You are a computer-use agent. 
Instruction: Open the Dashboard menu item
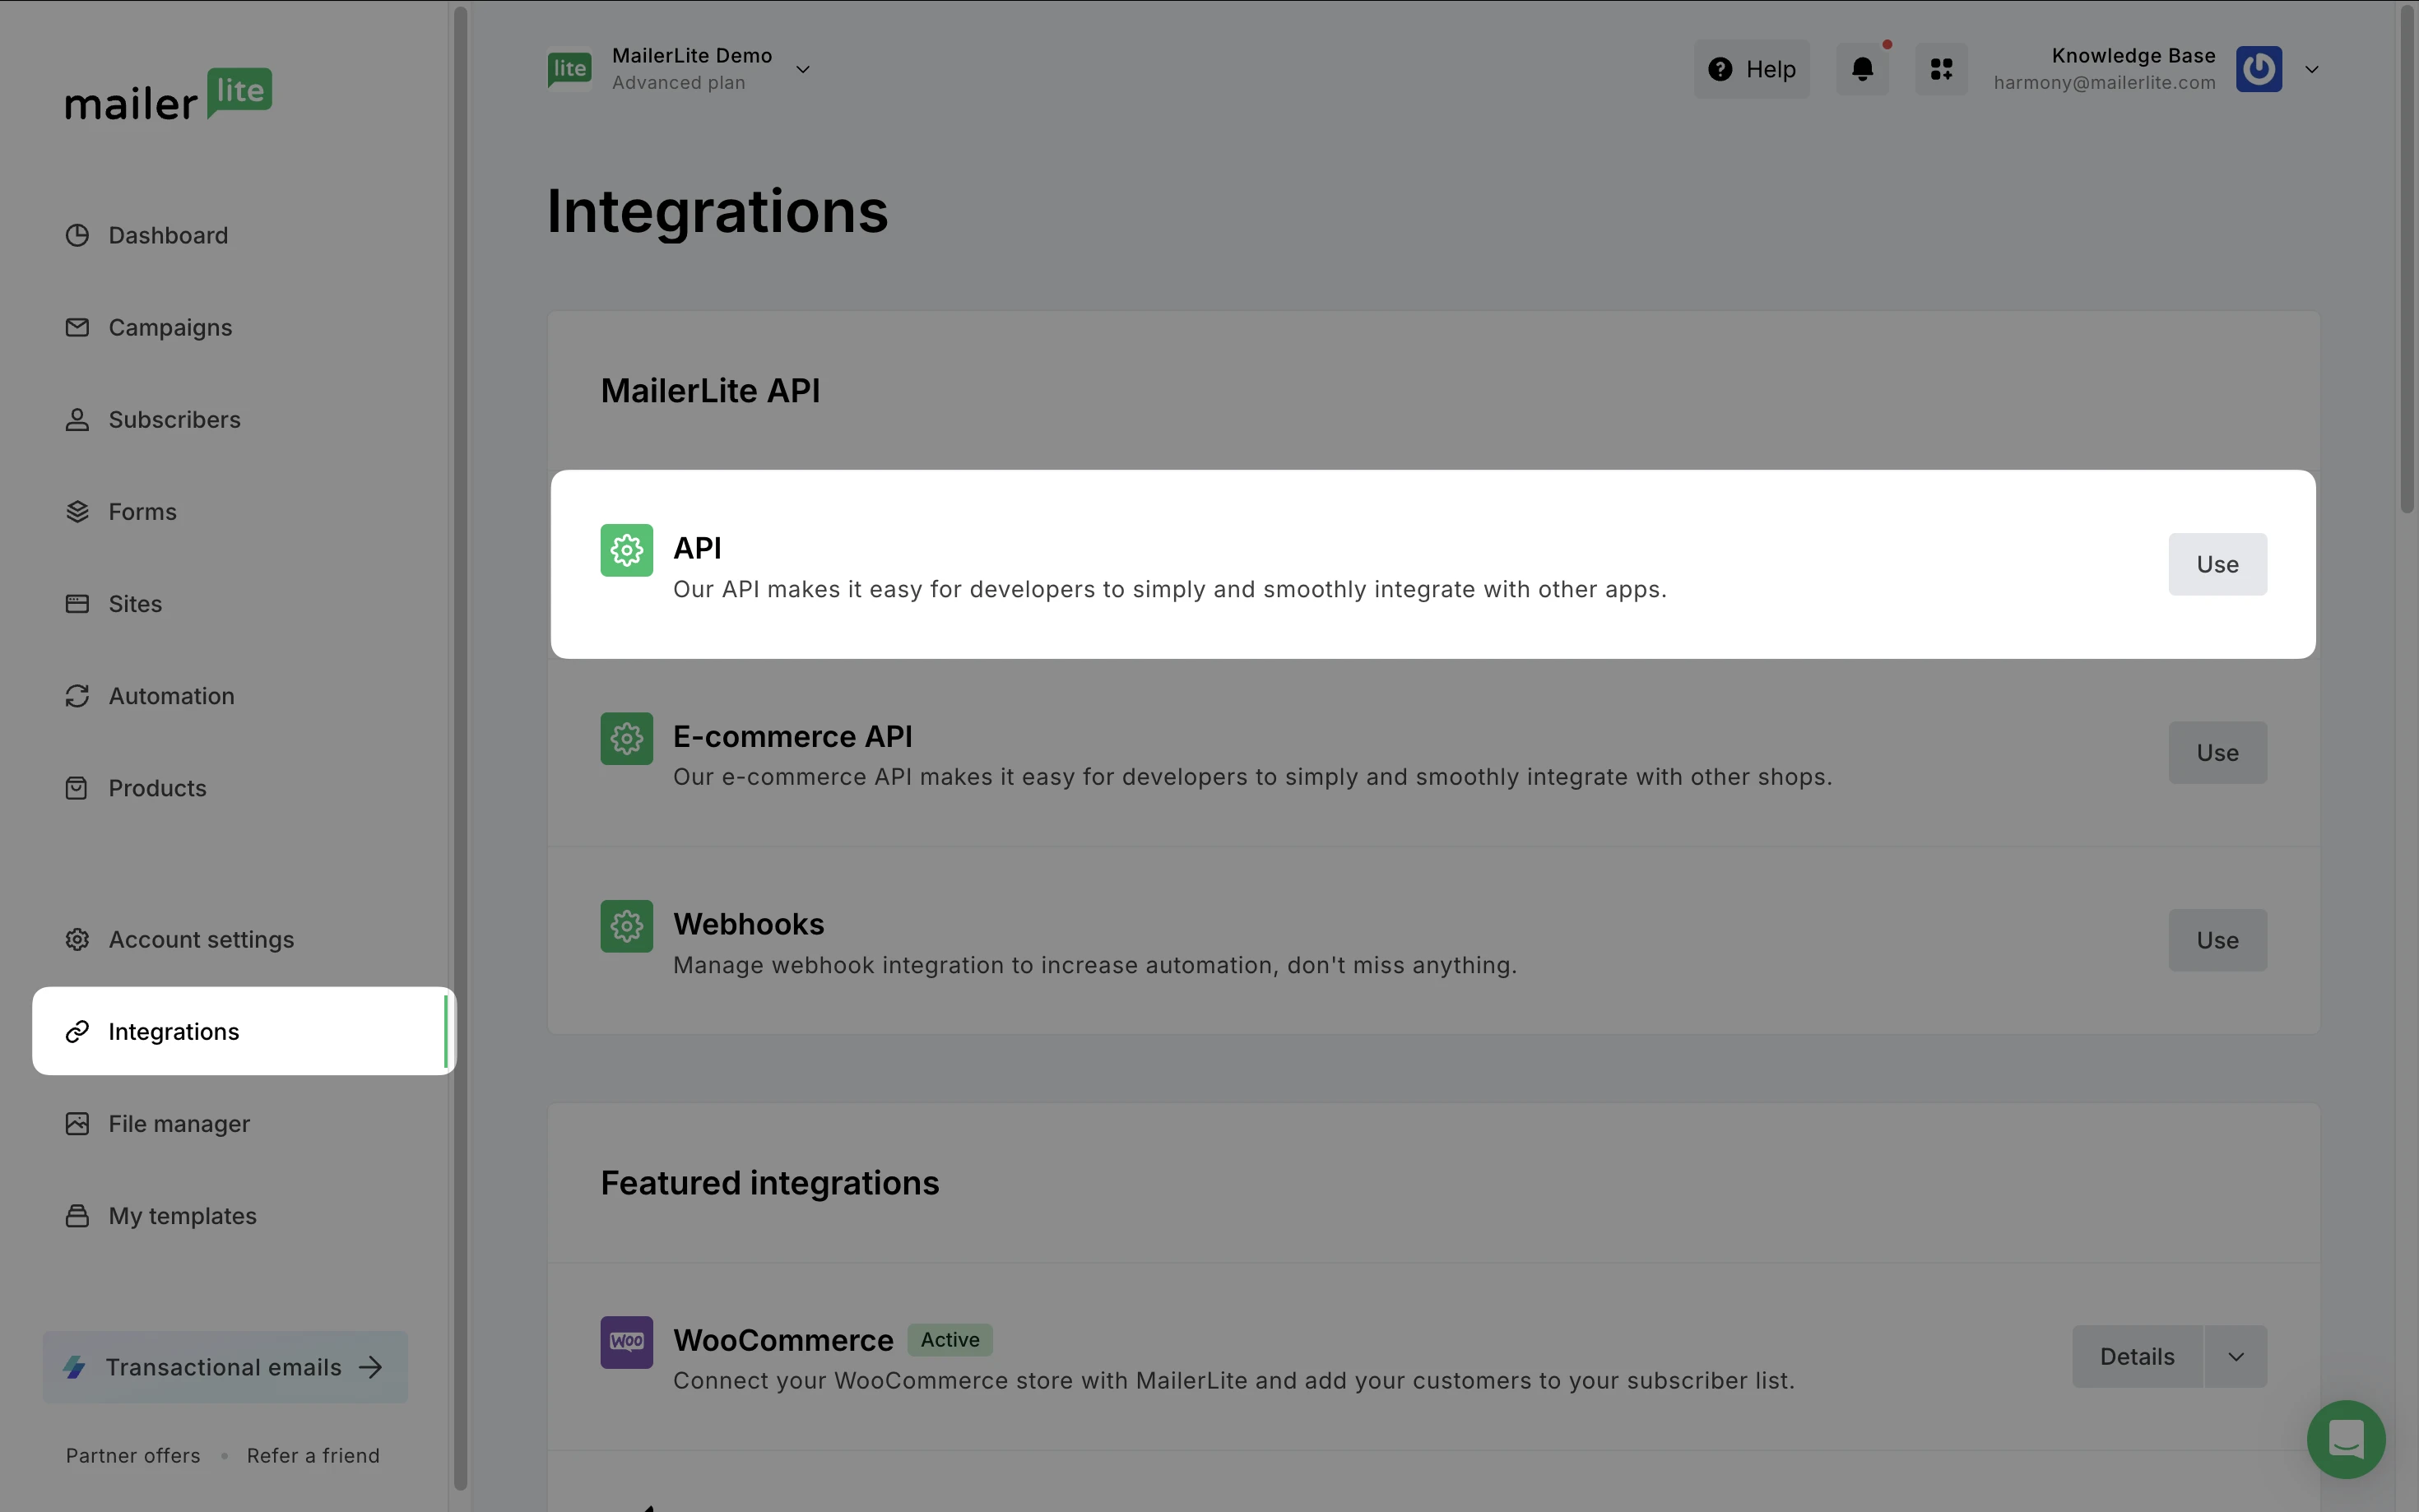click(168, 235)
